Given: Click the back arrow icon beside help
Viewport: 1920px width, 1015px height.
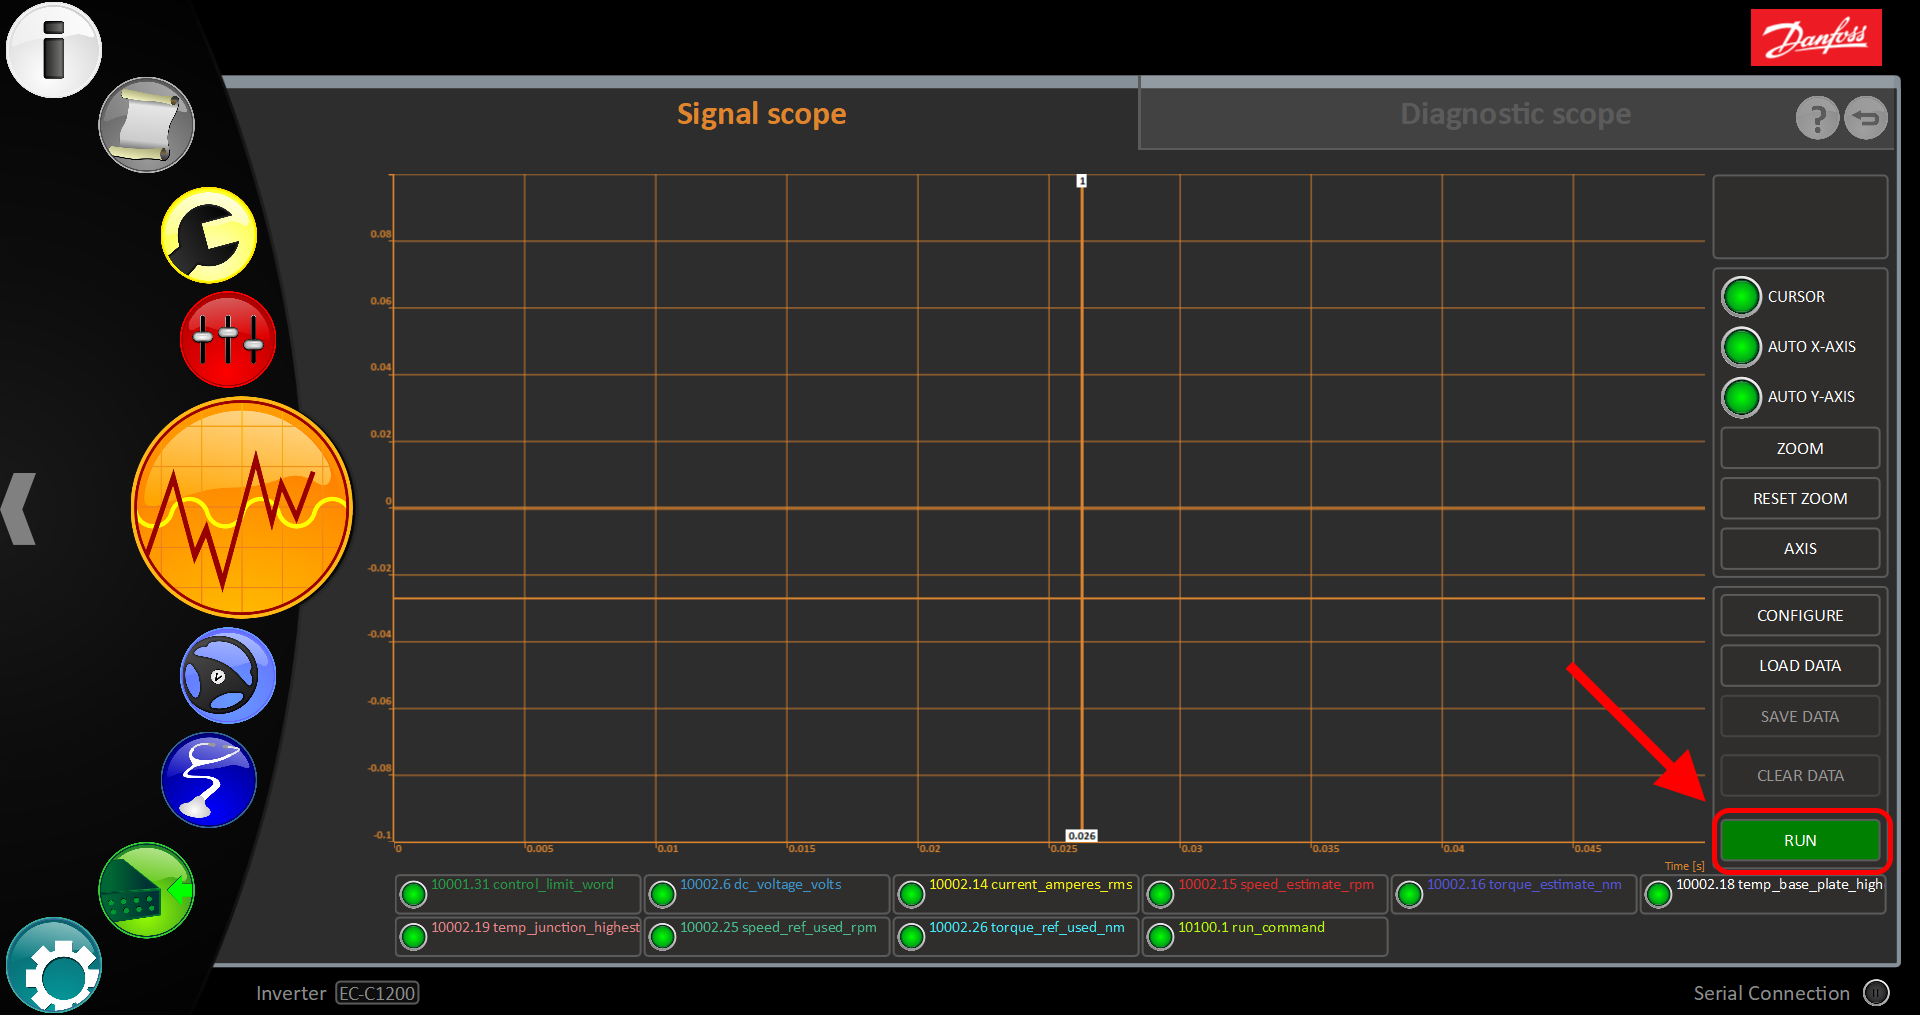Looking at the screenshot, I should tap(1865, 118).
